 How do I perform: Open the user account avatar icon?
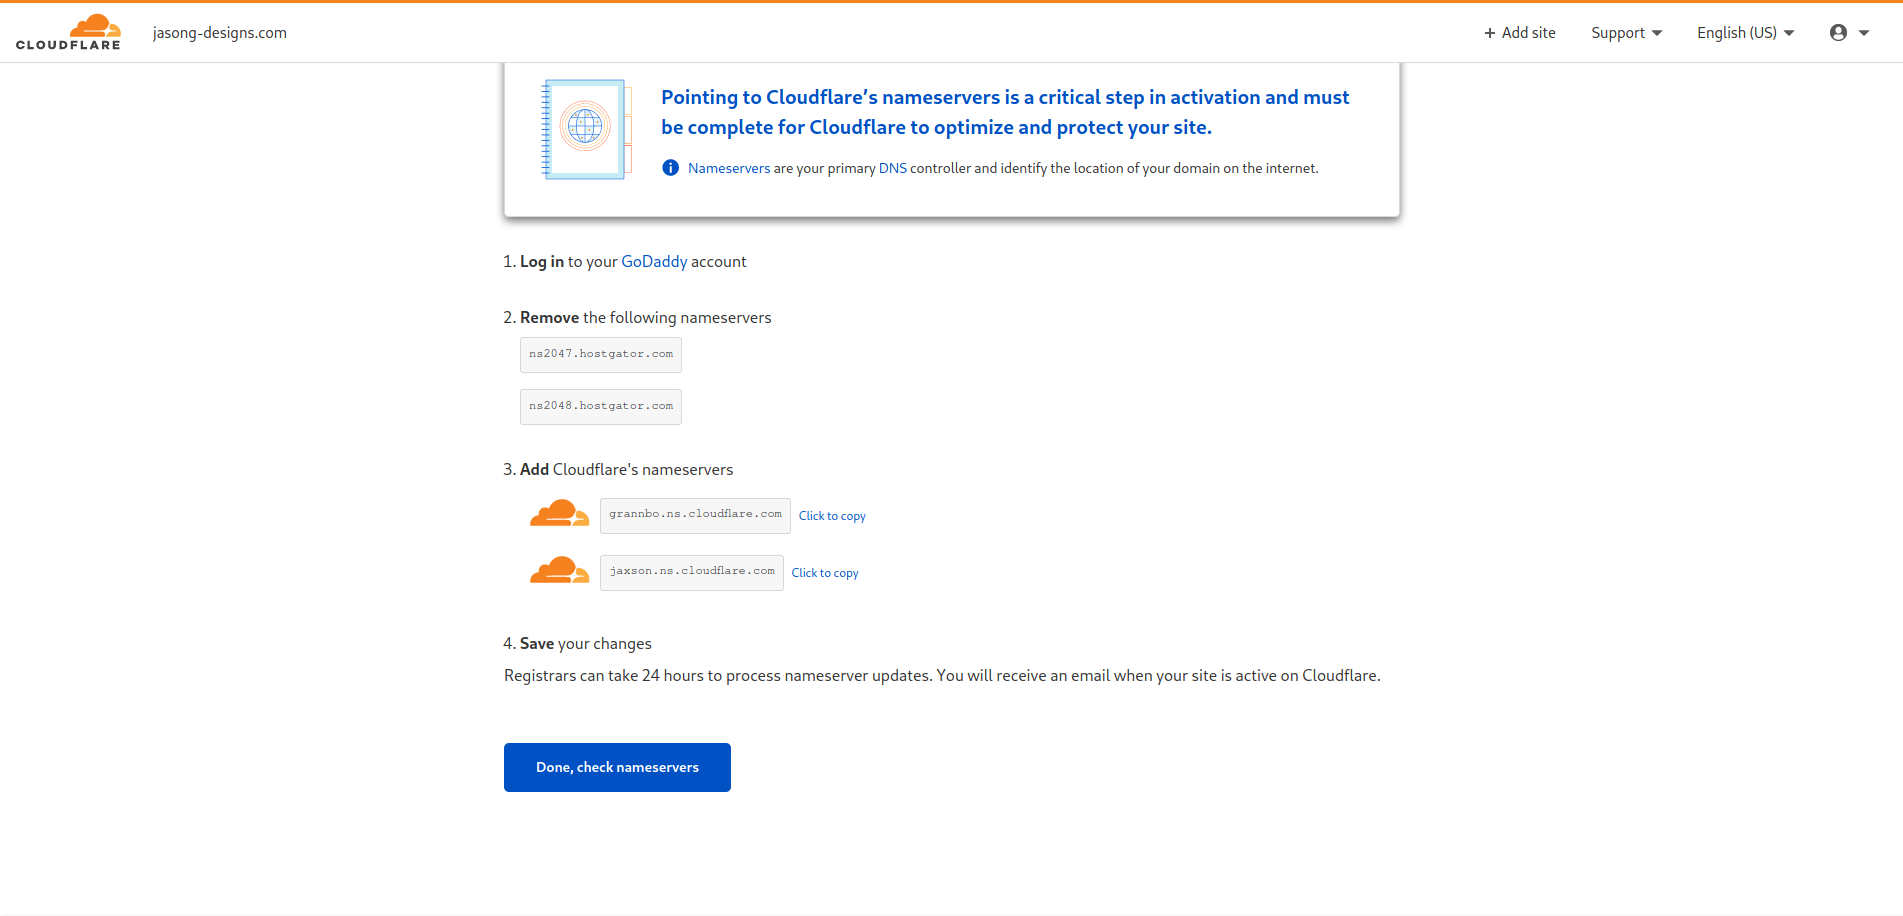(1838, 33)
